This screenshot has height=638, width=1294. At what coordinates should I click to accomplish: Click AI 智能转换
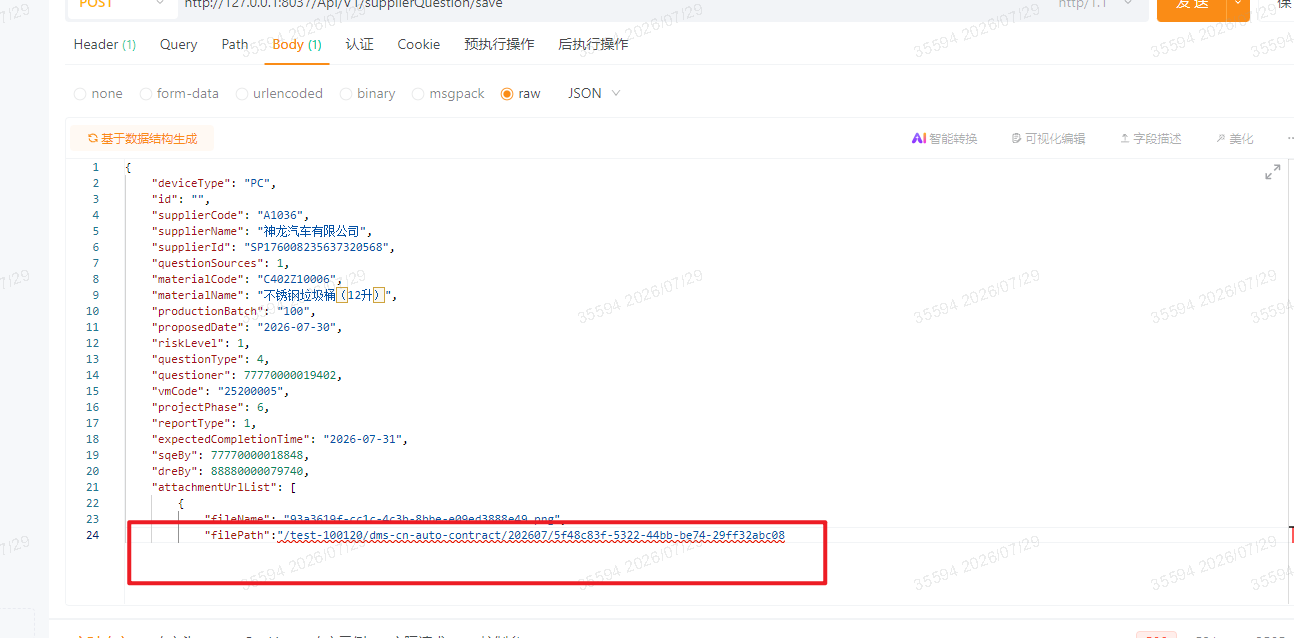pyautogui.click(x=944, y=139)
